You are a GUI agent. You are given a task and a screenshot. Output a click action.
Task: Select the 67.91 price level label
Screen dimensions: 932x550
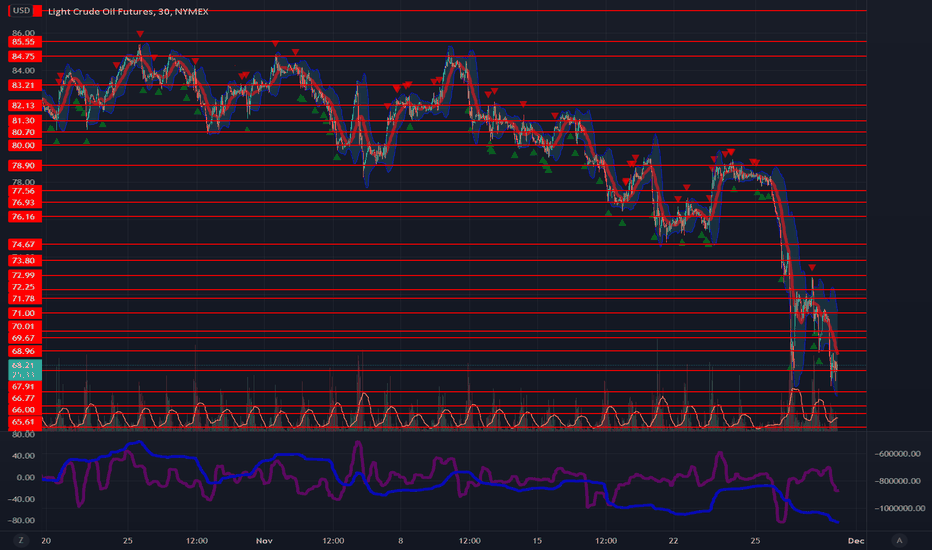pyautogui.click(x=24, y=386)
